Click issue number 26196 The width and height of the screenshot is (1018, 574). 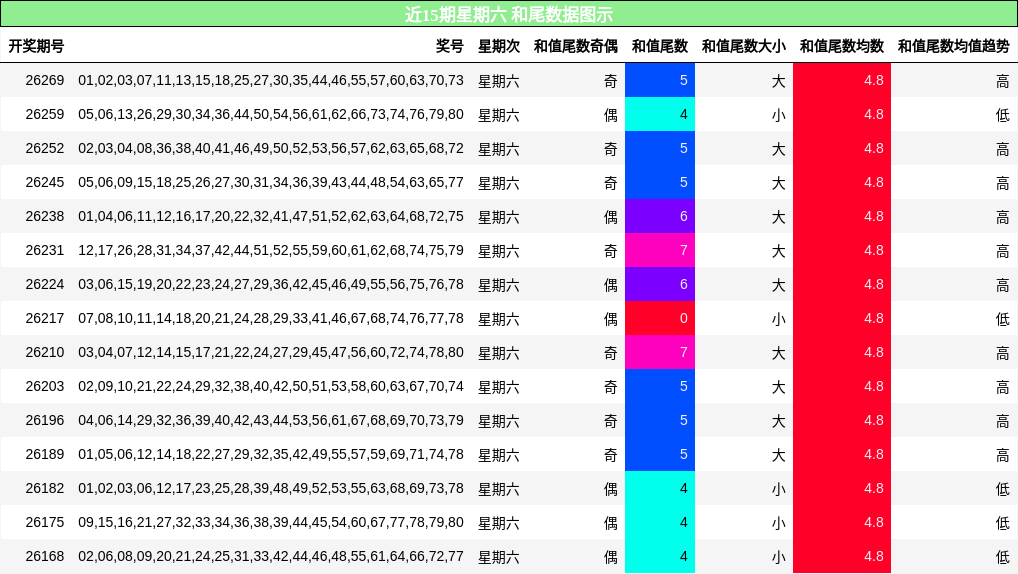pyautogui.click(x=45, y=420)
